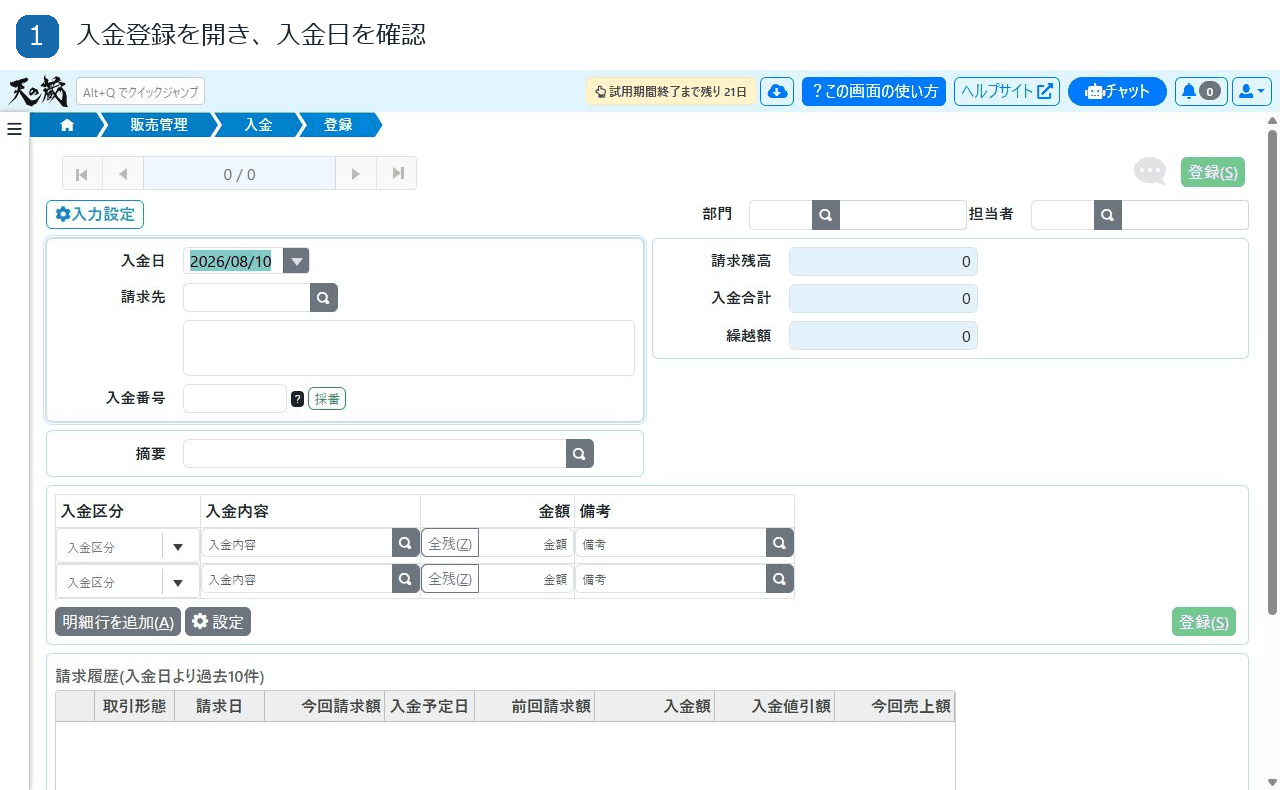This screenshot has height=790, width=1280.
Task: Click the 請求先 code field
Action: 247,297
